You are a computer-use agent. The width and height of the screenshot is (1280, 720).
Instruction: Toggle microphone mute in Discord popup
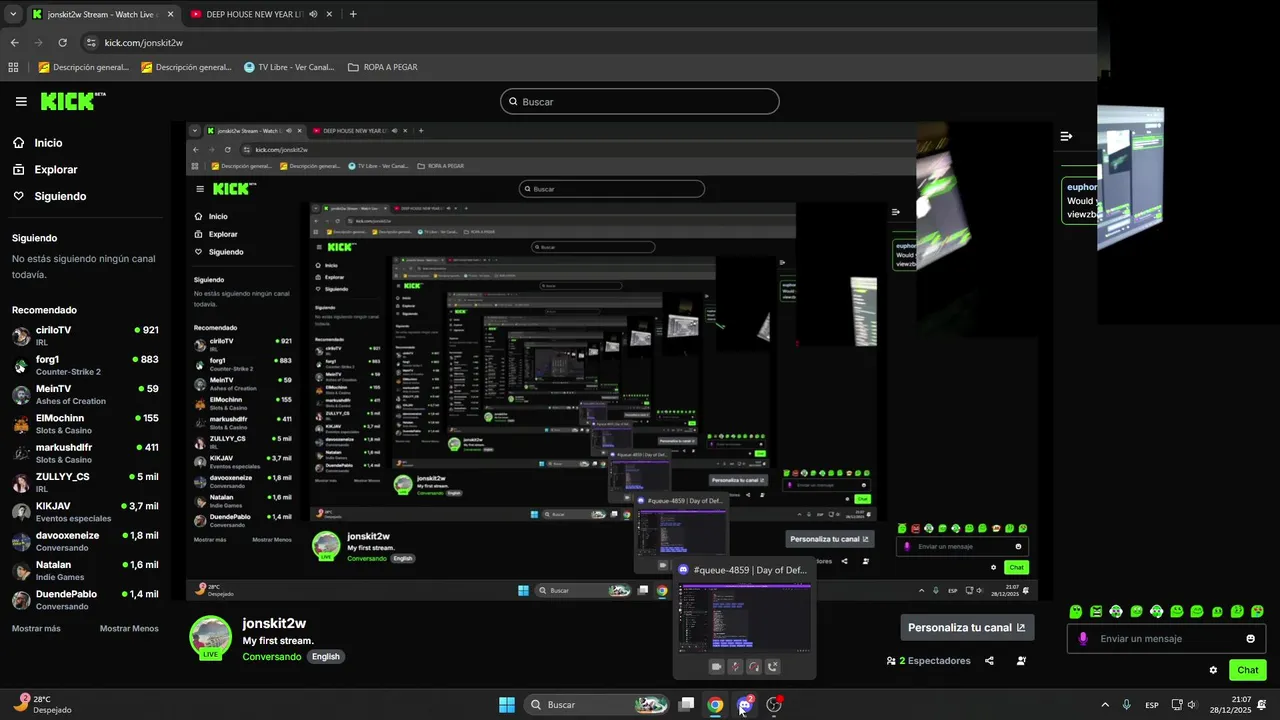pos(735,667)
